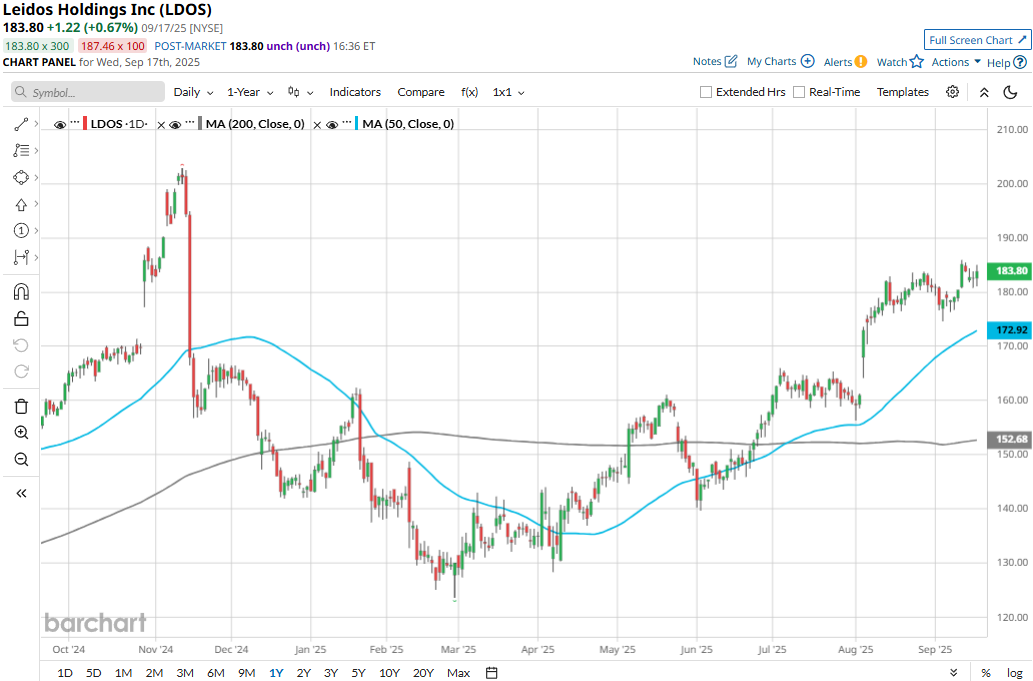The image size is (1033, 681).
Task: Delete drawings with the trash icon
Action: coord(21,406)
